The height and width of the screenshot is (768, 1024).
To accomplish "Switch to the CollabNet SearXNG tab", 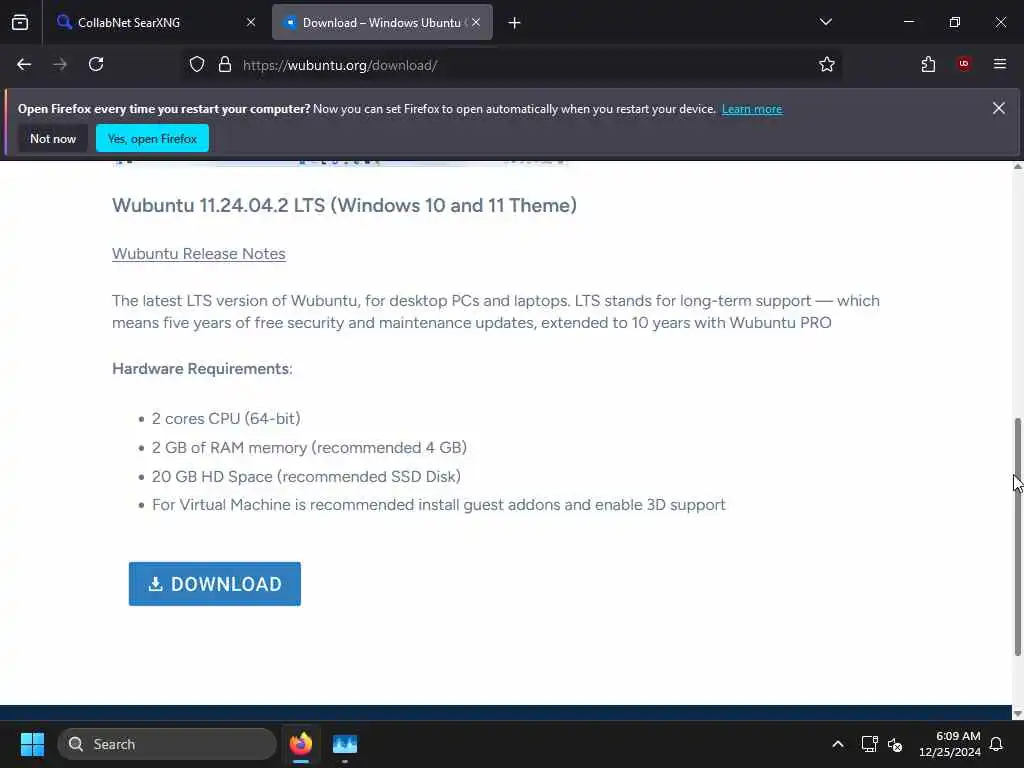I will click(157, 23).
